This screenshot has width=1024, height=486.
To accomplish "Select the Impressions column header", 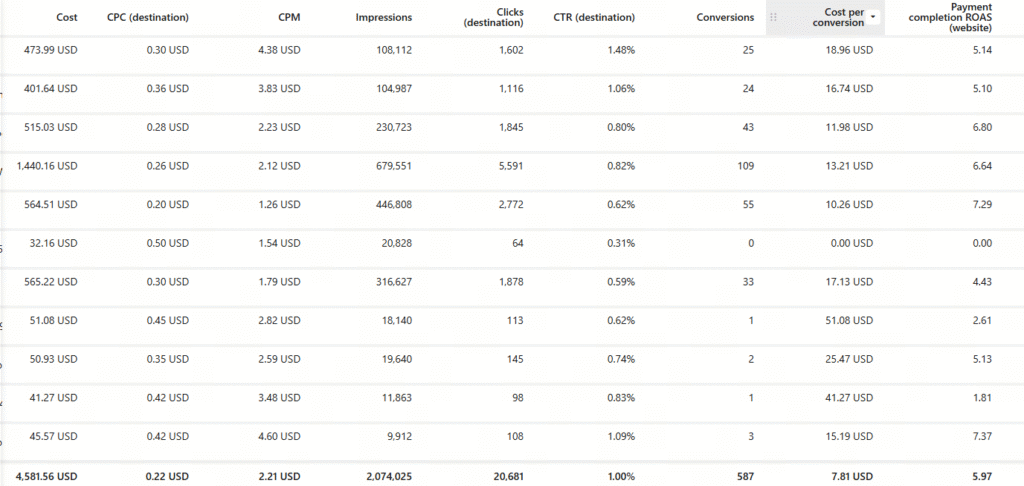I will tap(384, 18).
